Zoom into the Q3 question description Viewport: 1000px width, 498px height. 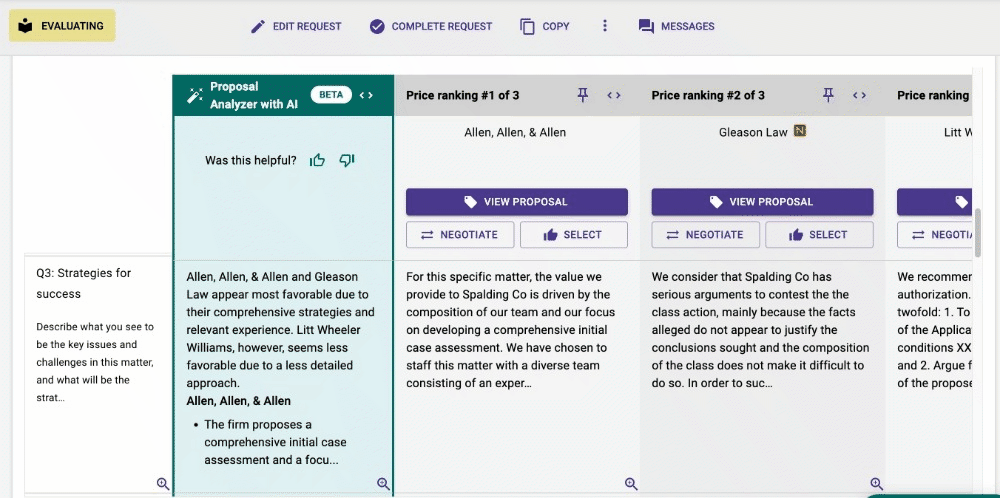click(x=163, y=484)
